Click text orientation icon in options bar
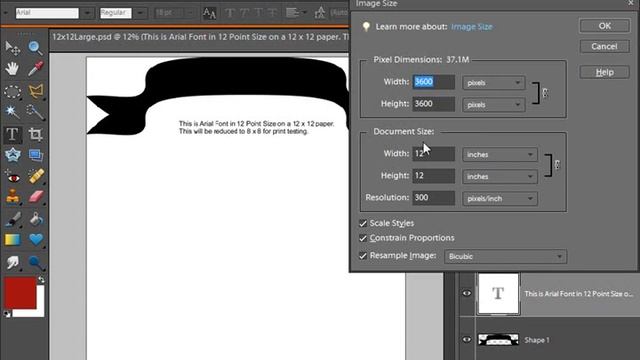This screenshot has width=640, height=360. point(320,13)
